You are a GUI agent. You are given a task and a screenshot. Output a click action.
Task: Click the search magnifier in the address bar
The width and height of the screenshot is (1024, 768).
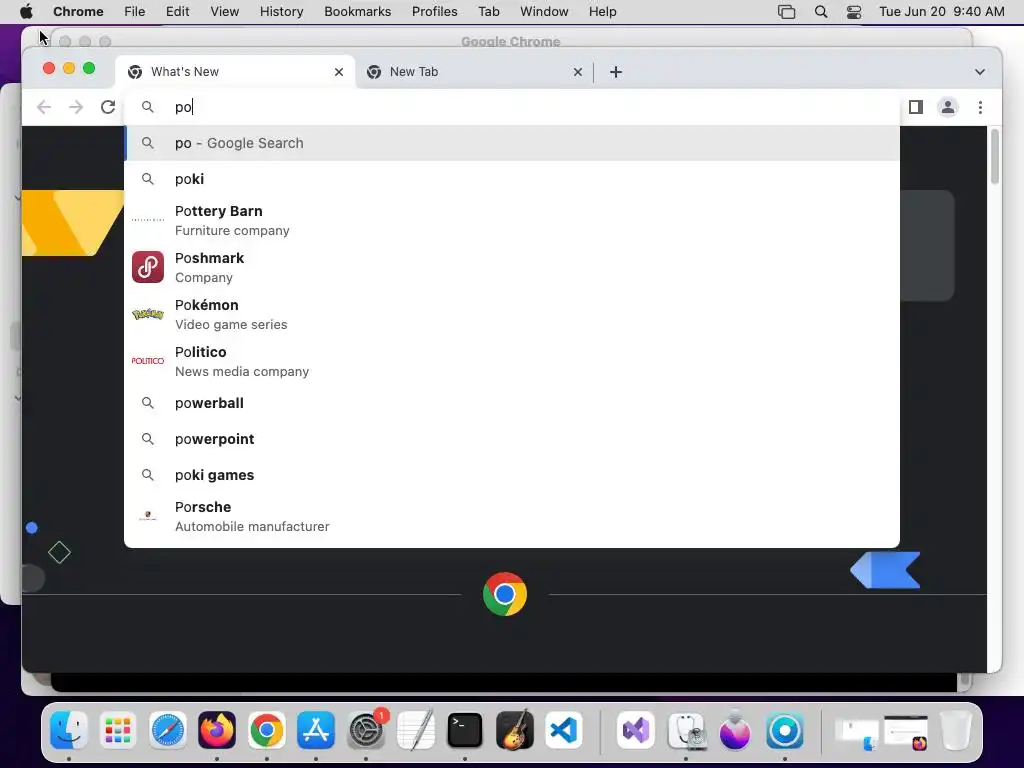(148, 107)
